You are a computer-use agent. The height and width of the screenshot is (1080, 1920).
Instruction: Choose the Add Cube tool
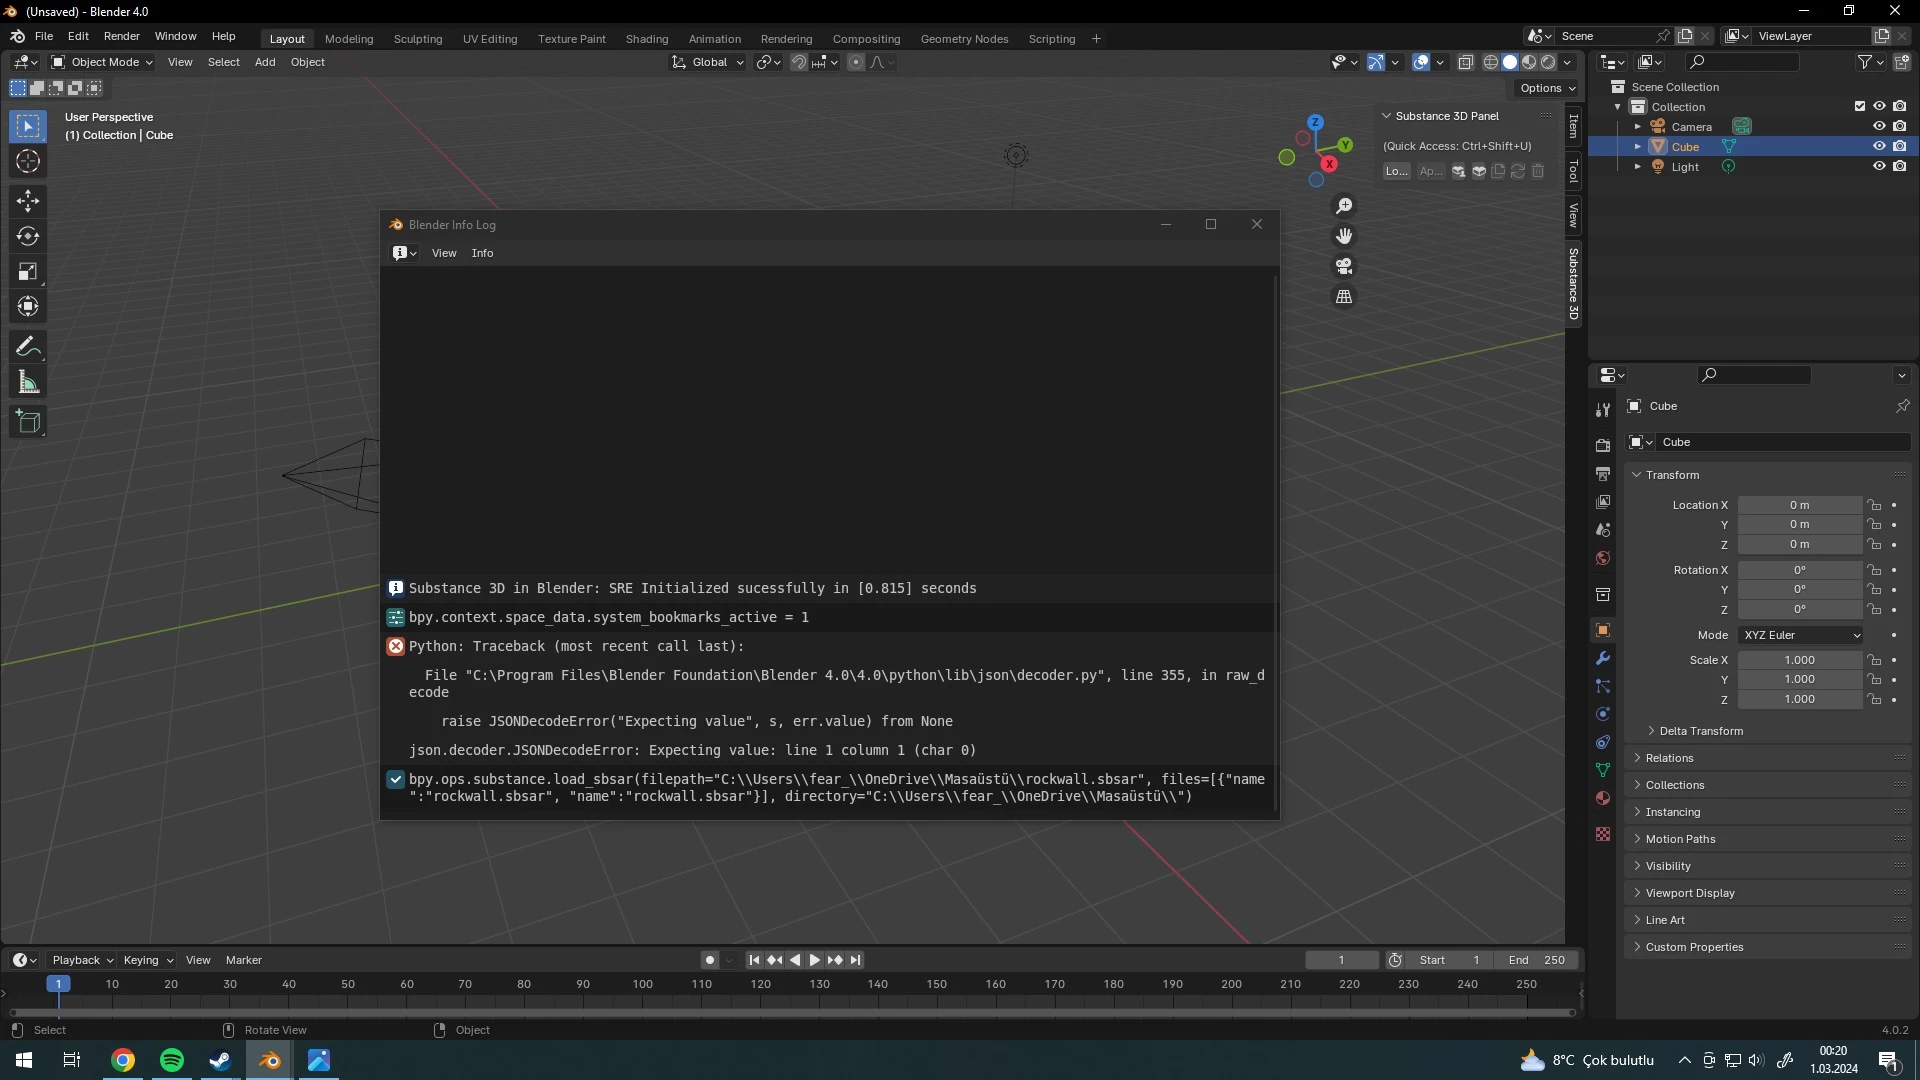[28, 422]
